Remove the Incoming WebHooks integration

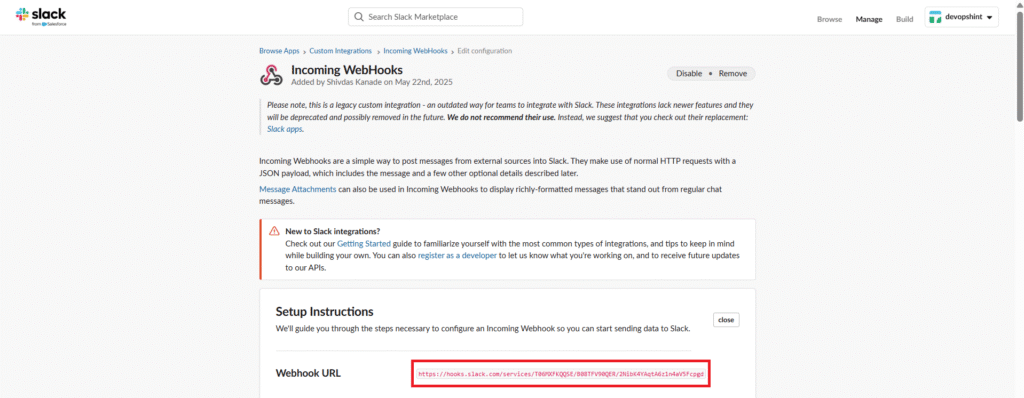[x=733, y=74]
